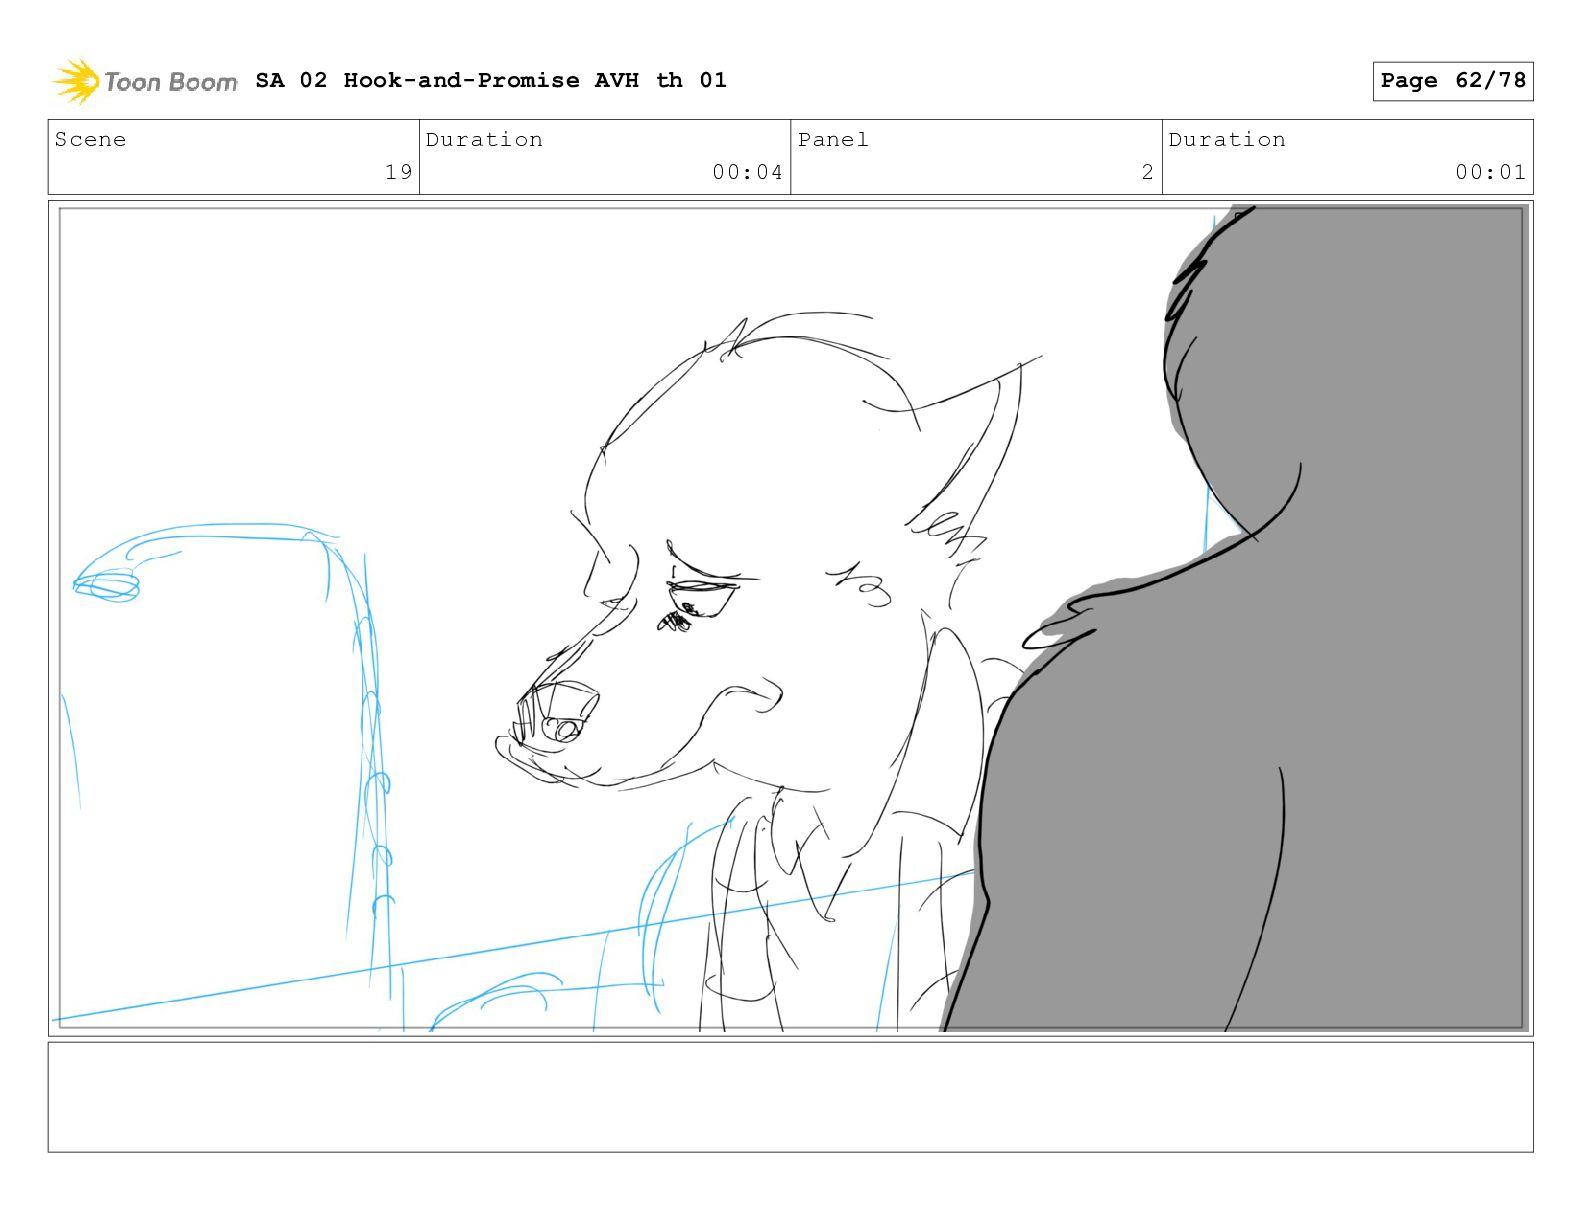Image resolution: width=1584 pixels, height=1224 pixels.
Task: Select the title text "SA 02 Hook-and-Promise AVH th 01"
Action: pyautogui.click(x=491, y=80)
